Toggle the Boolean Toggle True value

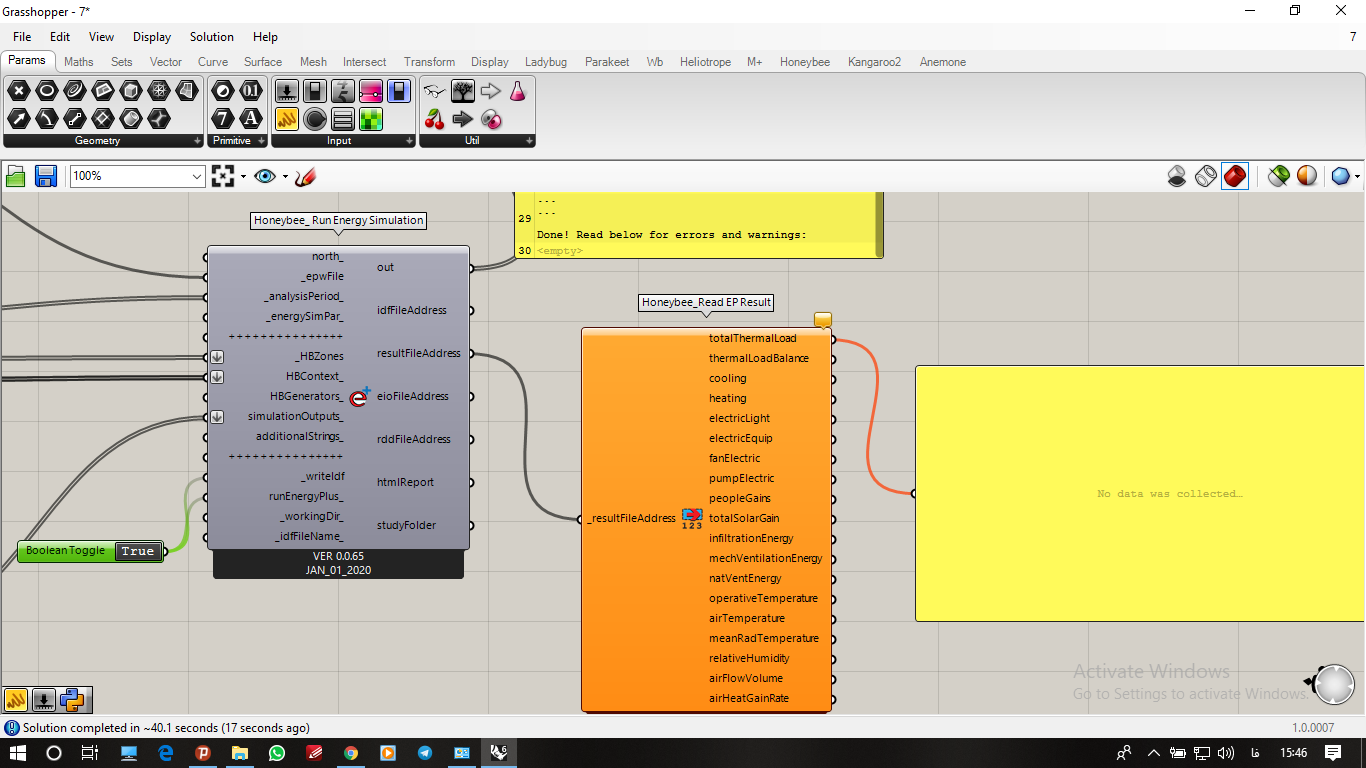[x=138, y=551]
